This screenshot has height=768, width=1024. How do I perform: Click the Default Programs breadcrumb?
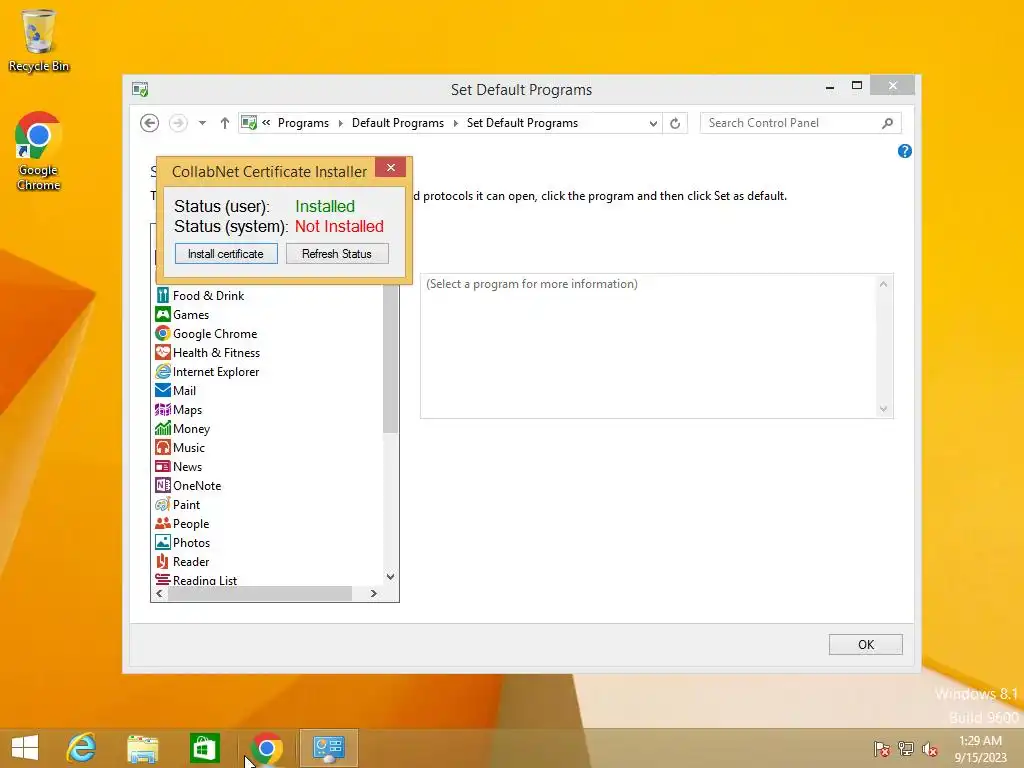[398, 123]
